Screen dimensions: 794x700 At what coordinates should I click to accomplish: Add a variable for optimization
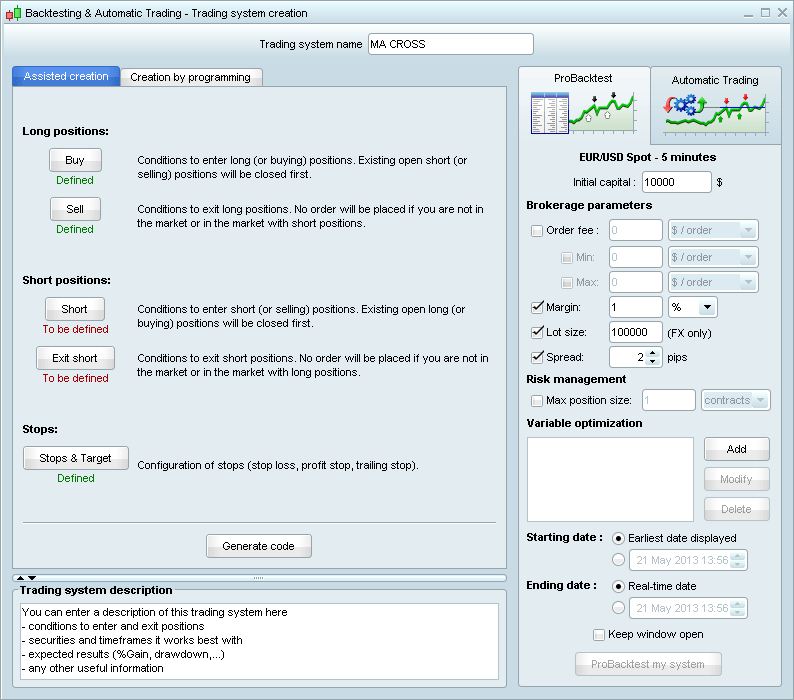coord(736,449)
